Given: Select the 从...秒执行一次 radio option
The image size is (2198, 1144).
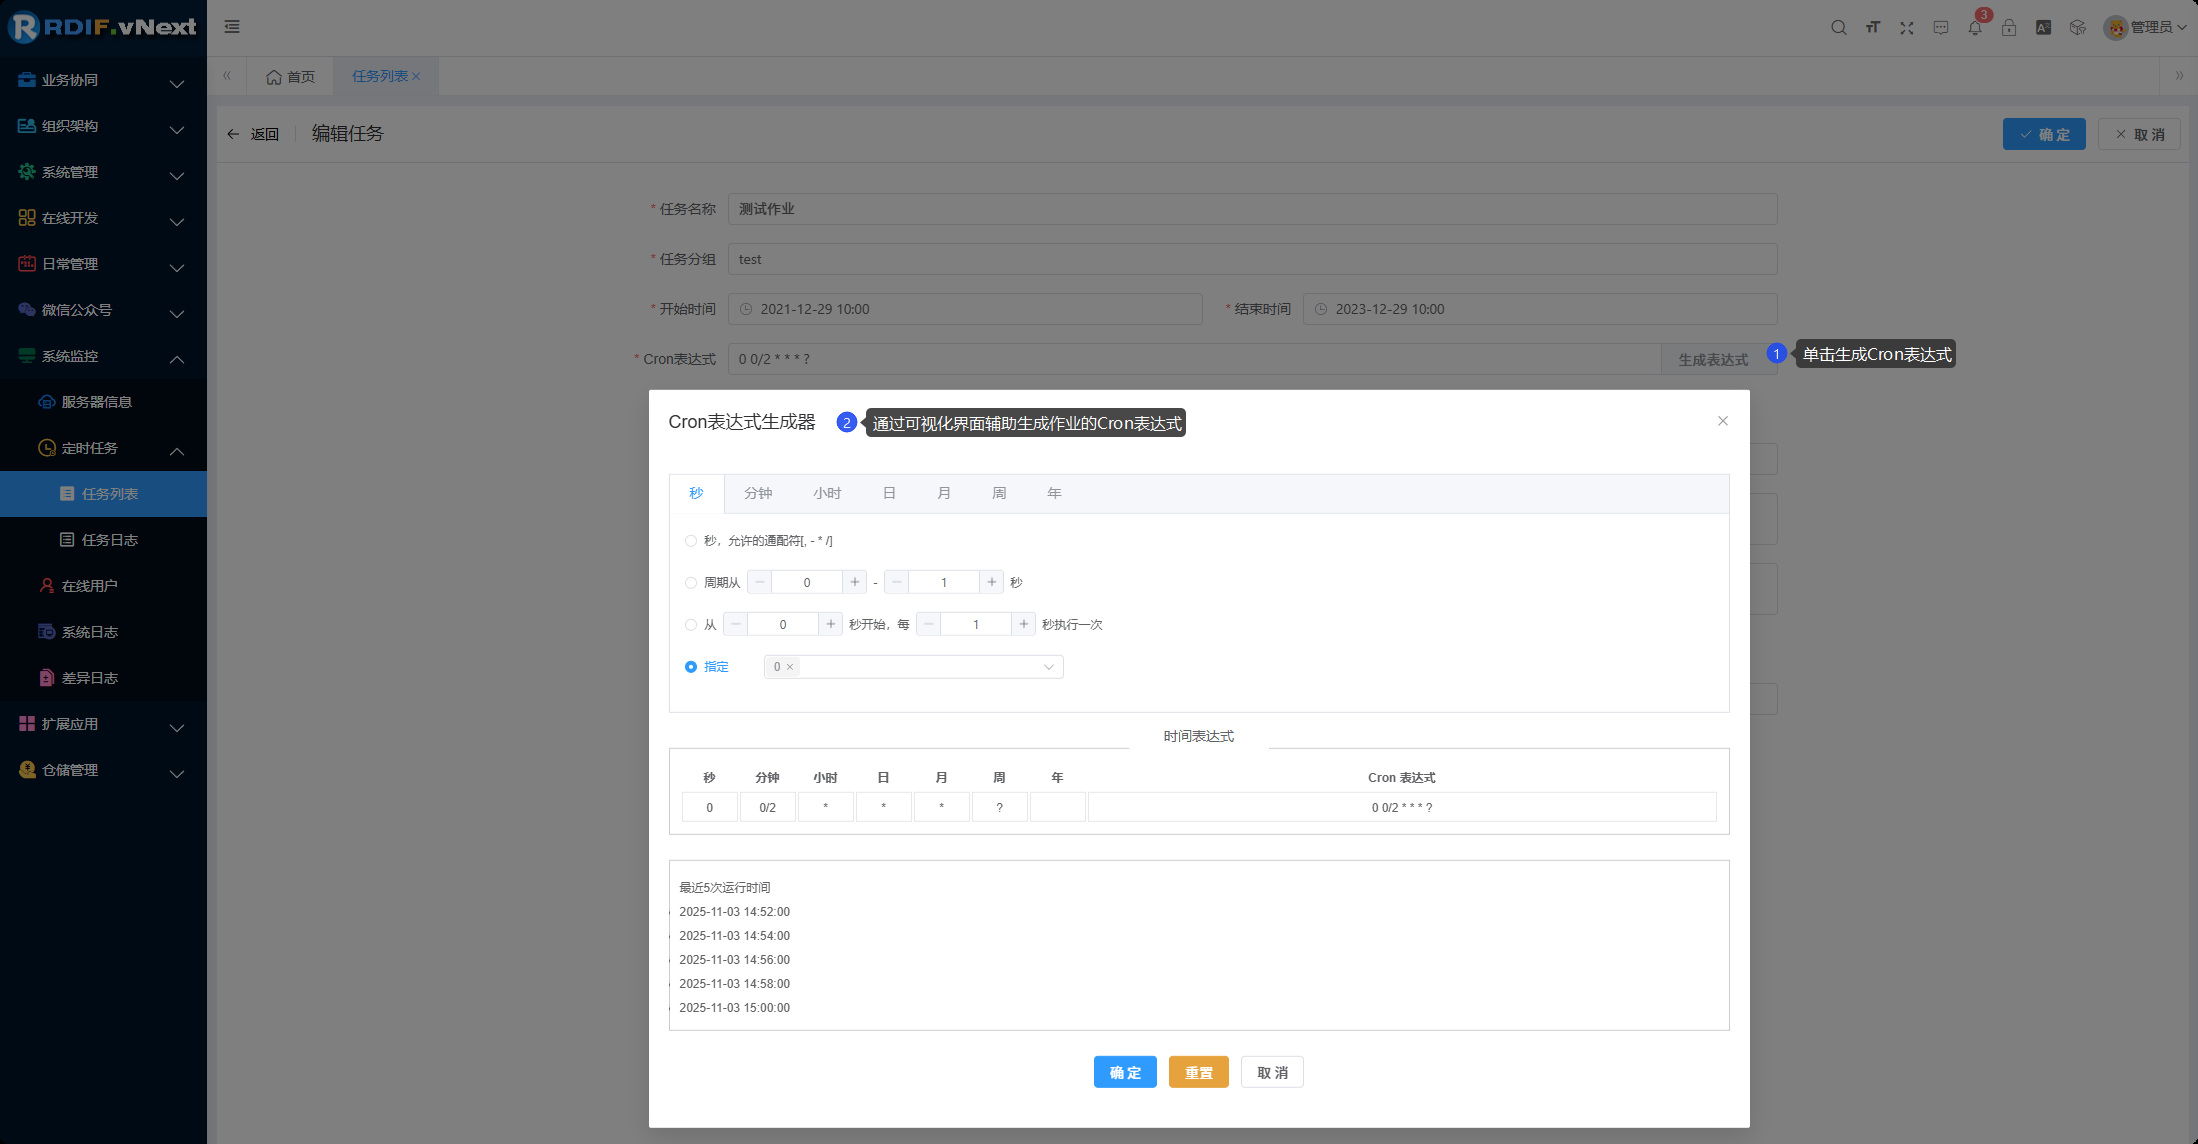Looking at the screenshot, I should (691, 624).
